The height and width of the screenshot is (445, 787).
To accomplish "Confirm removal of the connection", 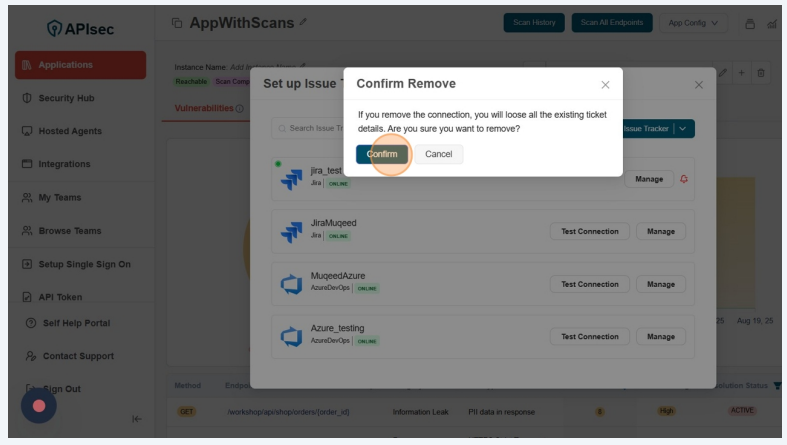I will tap(381, 154).
